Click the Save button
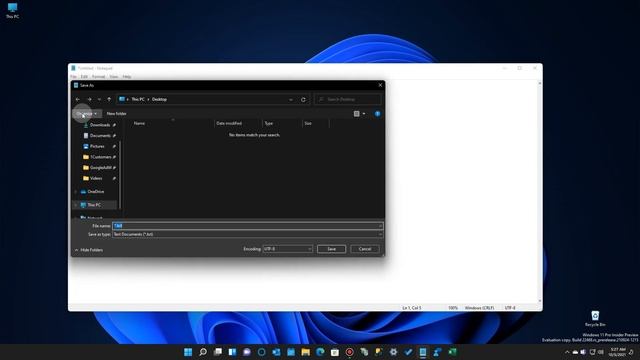Viewport: 640px width, 360px height. click(331, 249)
